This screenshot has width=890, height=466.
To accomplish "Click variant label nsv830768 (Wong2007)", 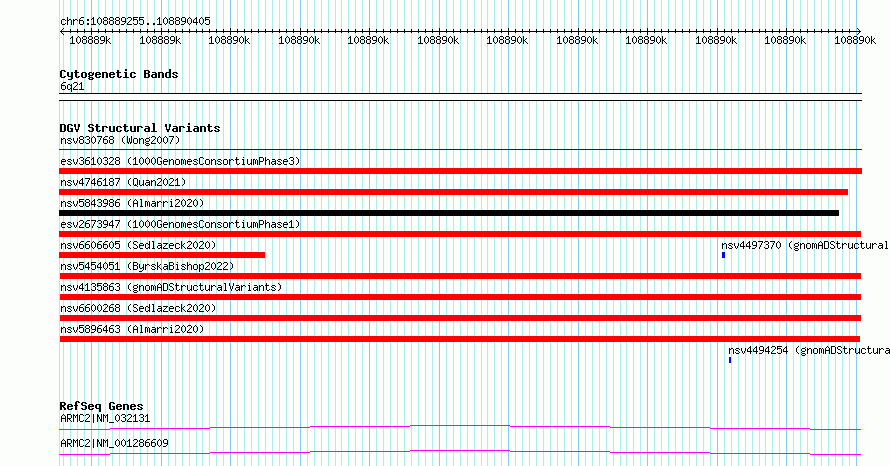I will [x=120, y=140].
